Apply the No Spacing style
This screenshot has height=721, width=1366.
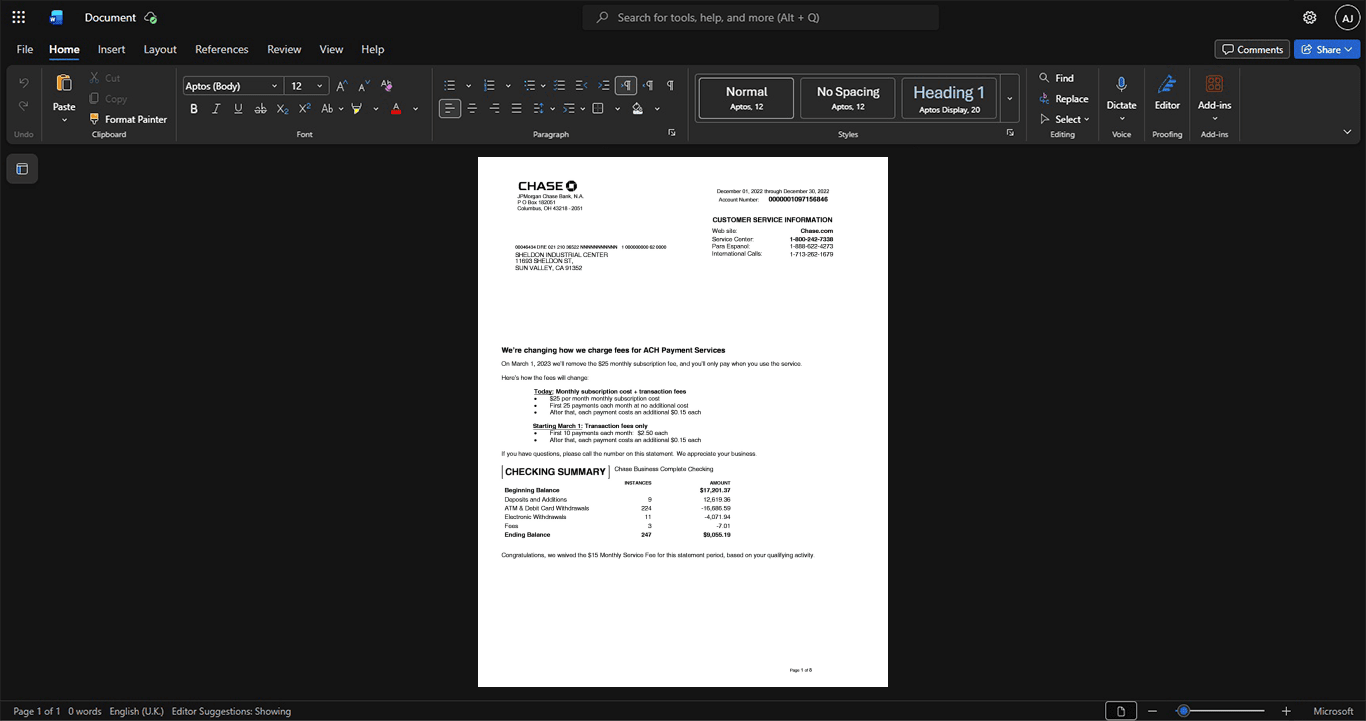(x=848, y=98)
